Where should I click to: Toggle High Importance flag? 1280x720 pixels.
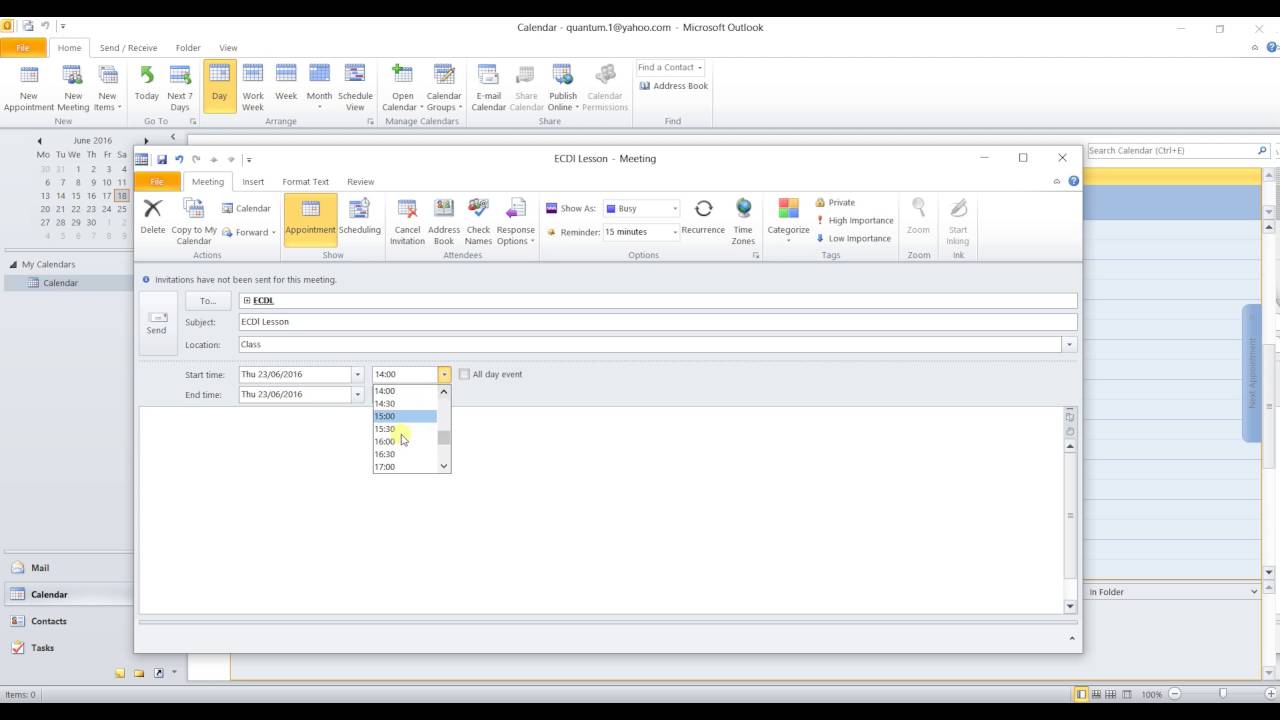855,220
